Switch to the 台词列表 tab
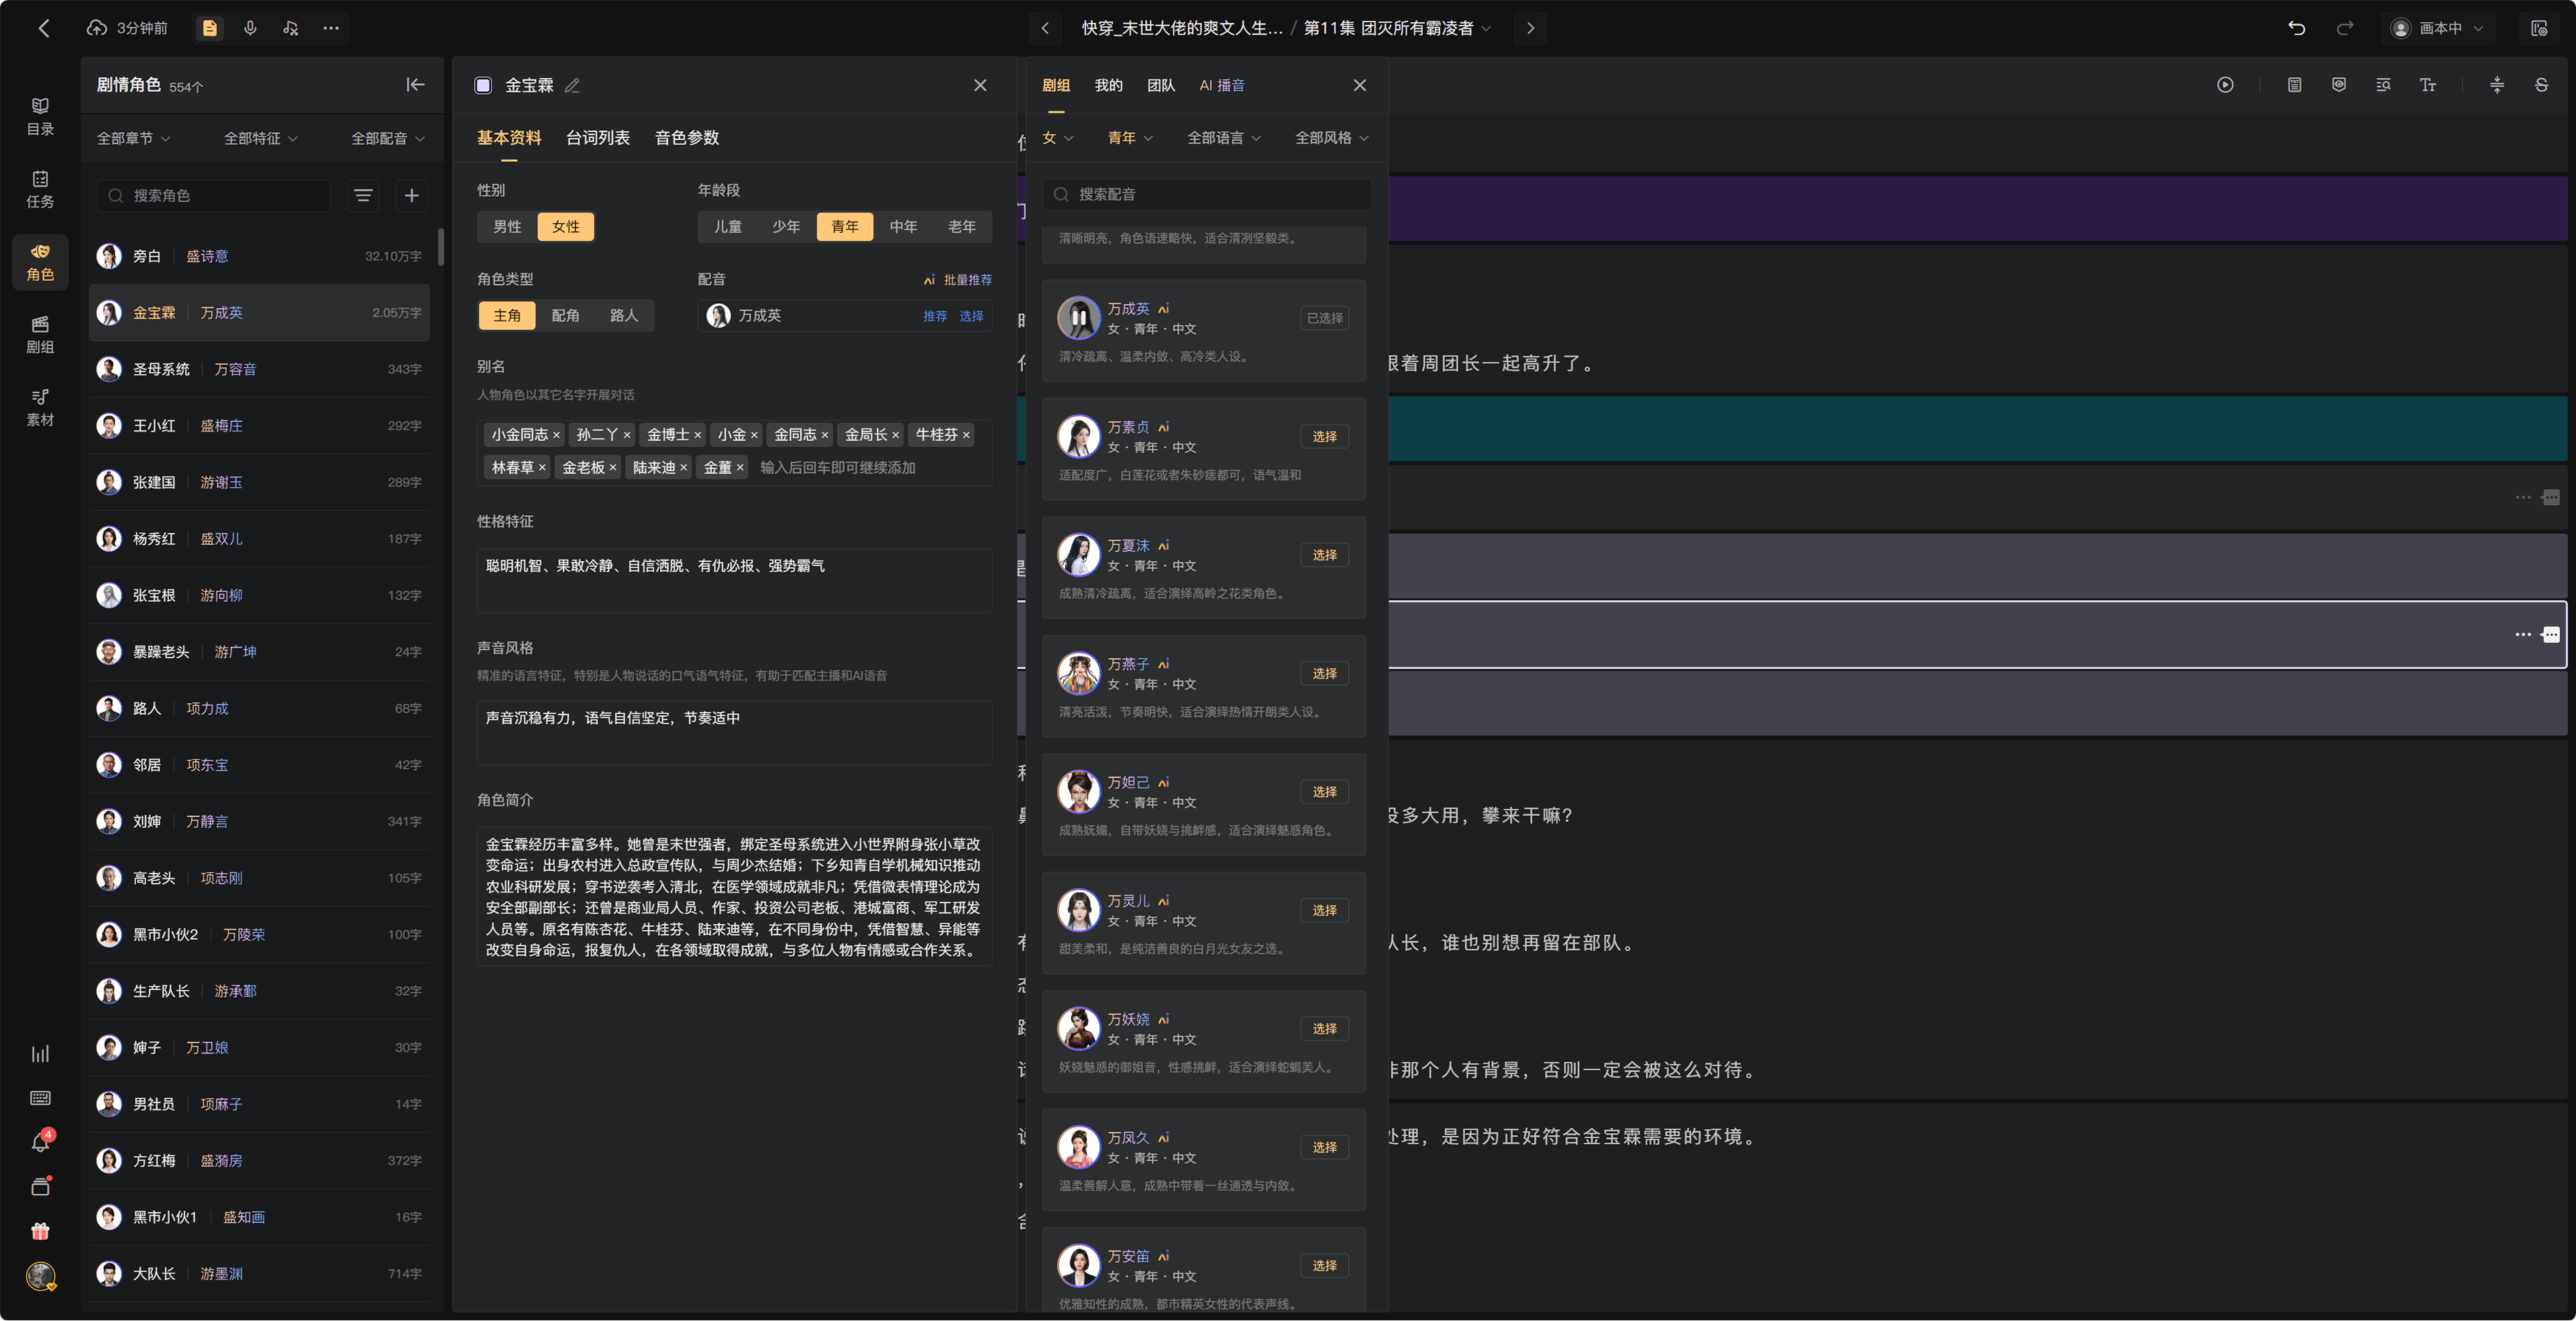The width and height of the screenshot is (2576, 1321). click(x=598, y=138)
